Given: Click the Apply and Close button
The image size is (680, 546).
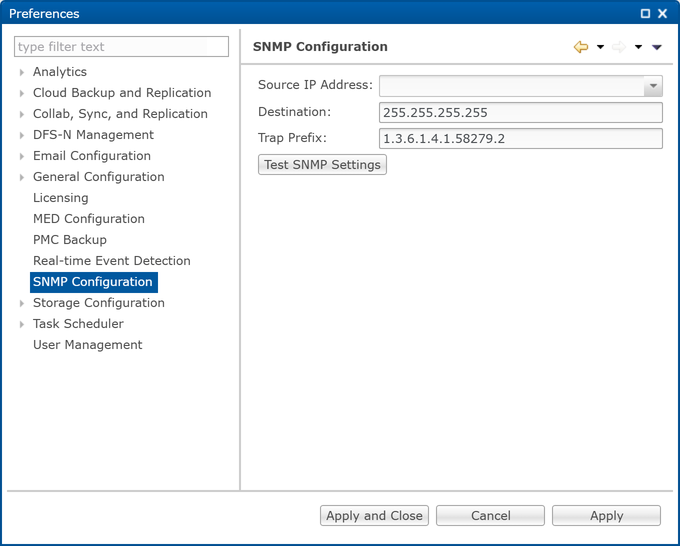Looking at the screenshot, I should tap(374, 516).
